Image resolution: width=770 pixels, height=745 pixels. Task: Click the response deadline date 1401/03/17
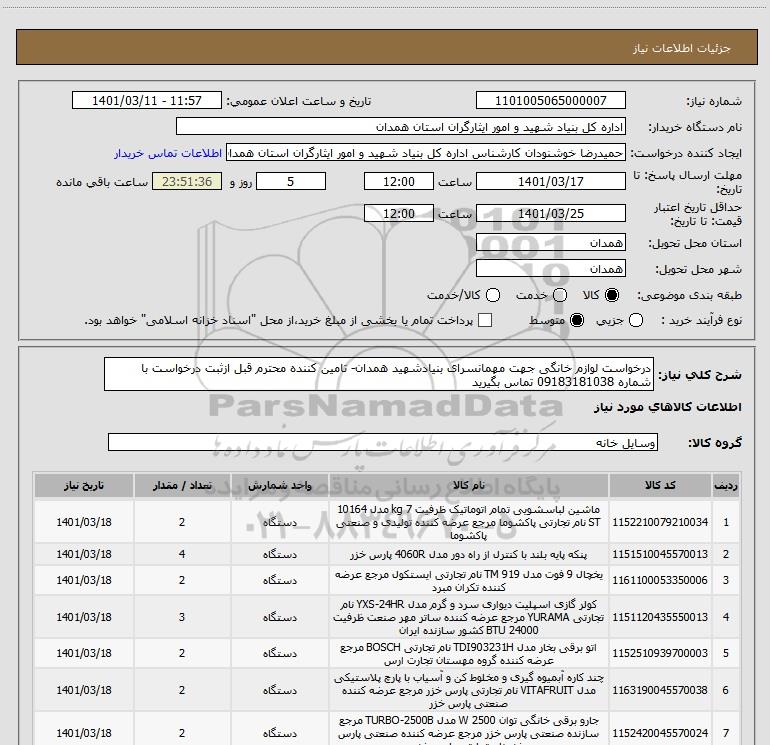(550, 181)
